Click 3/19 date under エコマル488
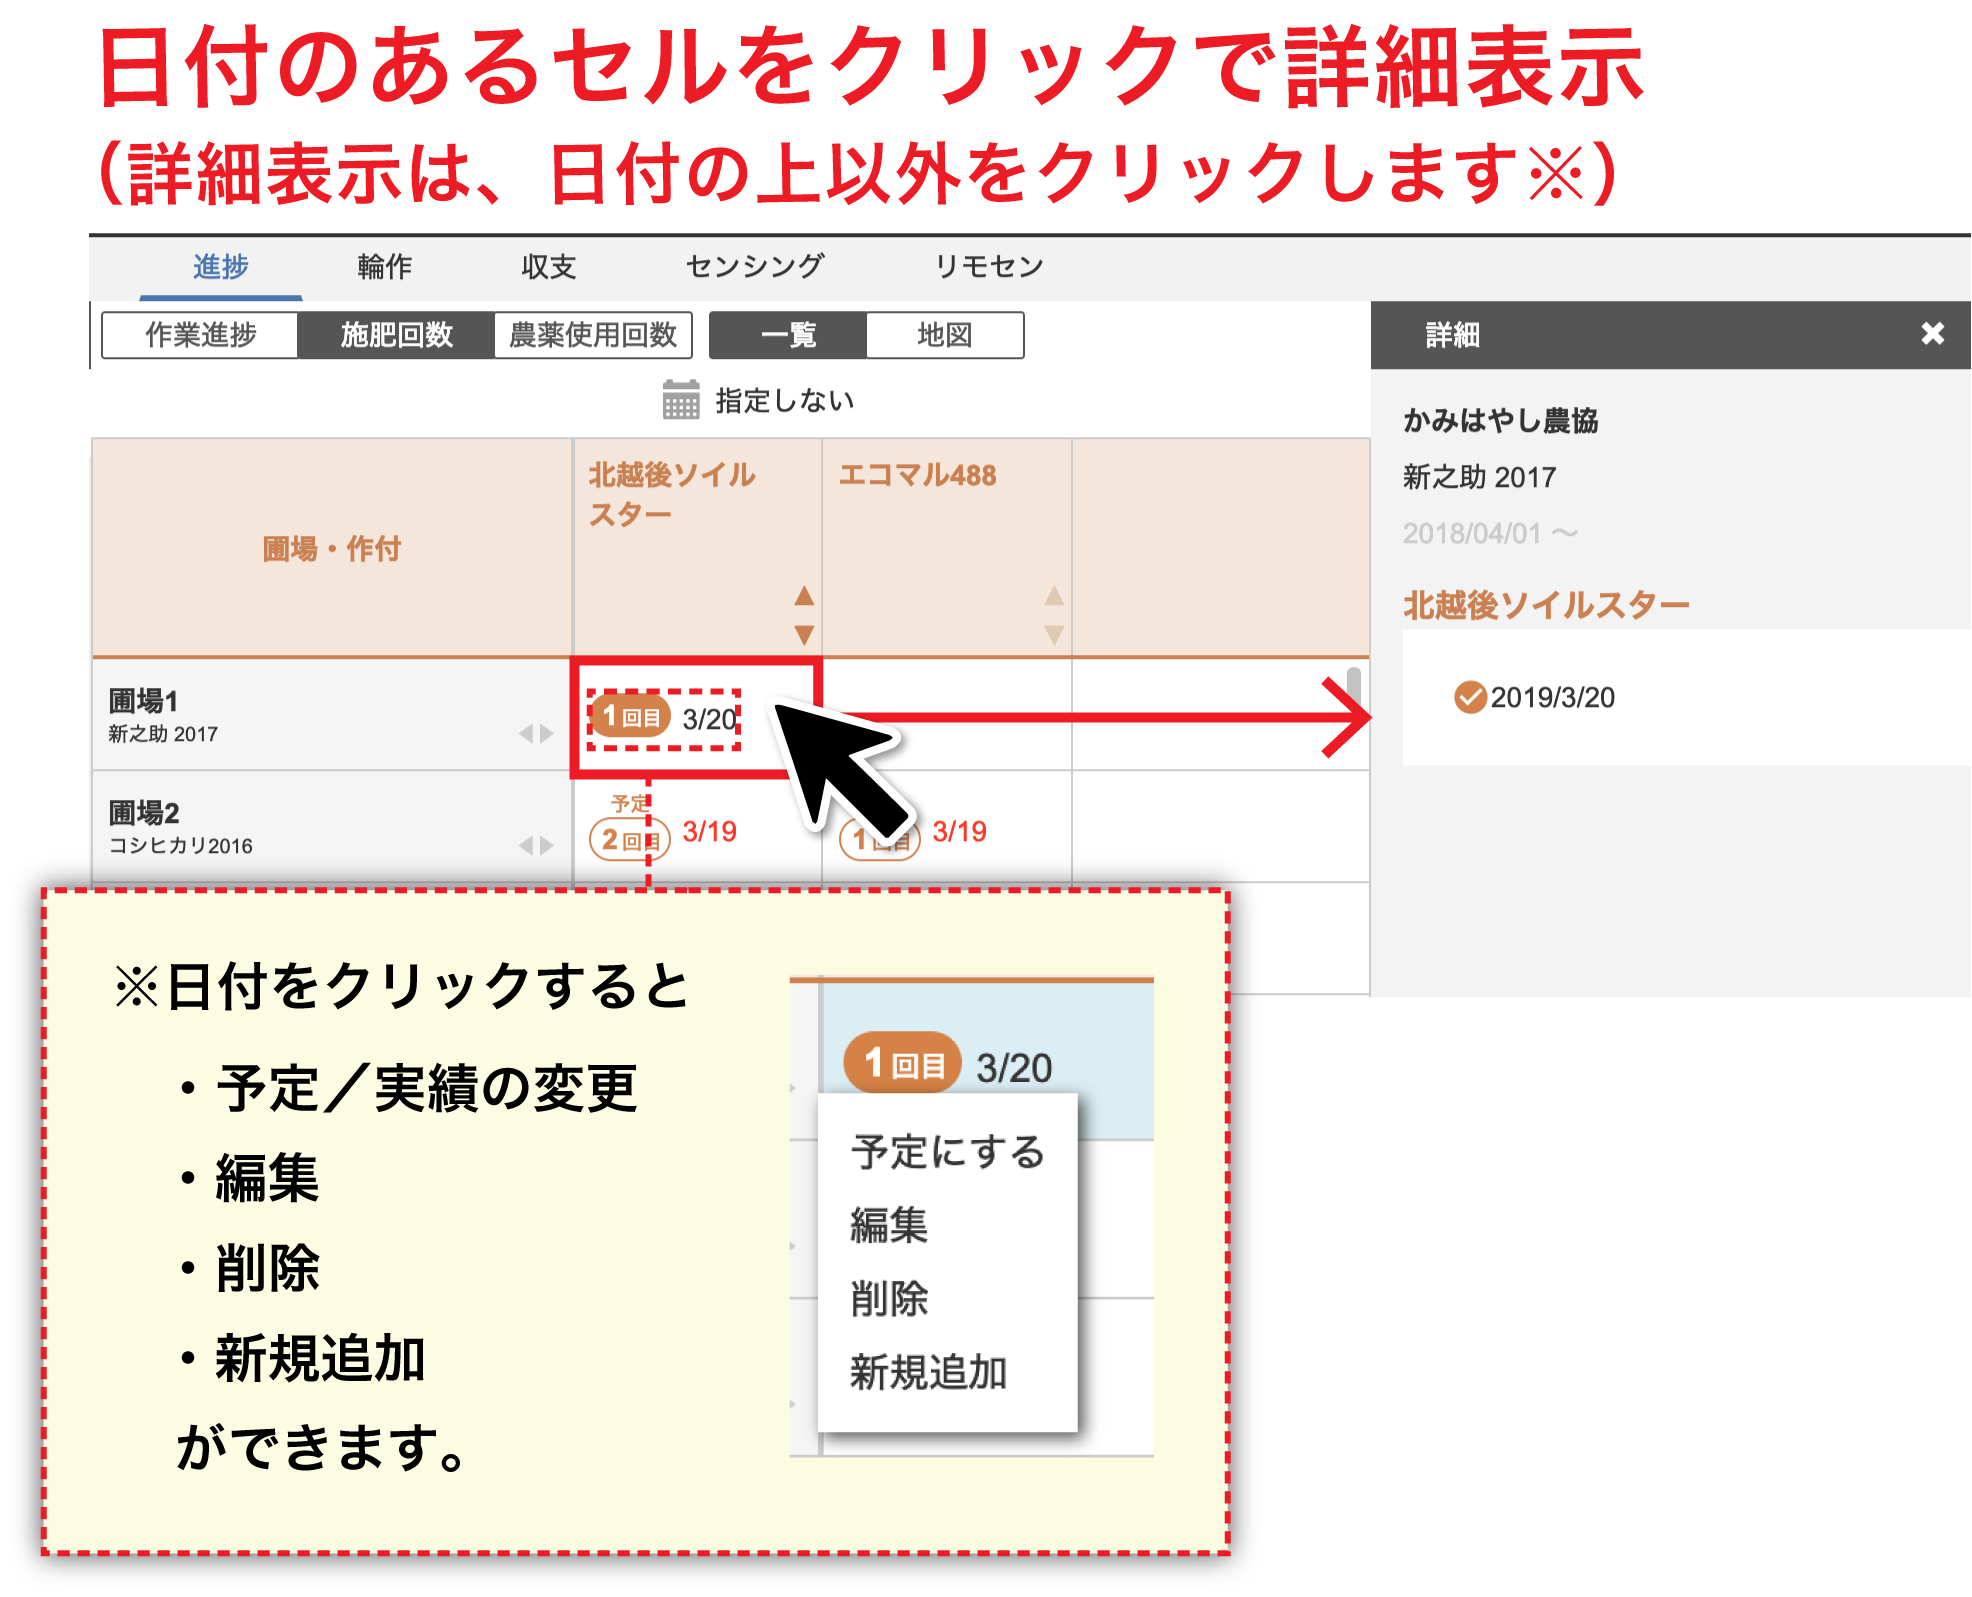Screen dimensions: 1972x1597 [960, 831]
